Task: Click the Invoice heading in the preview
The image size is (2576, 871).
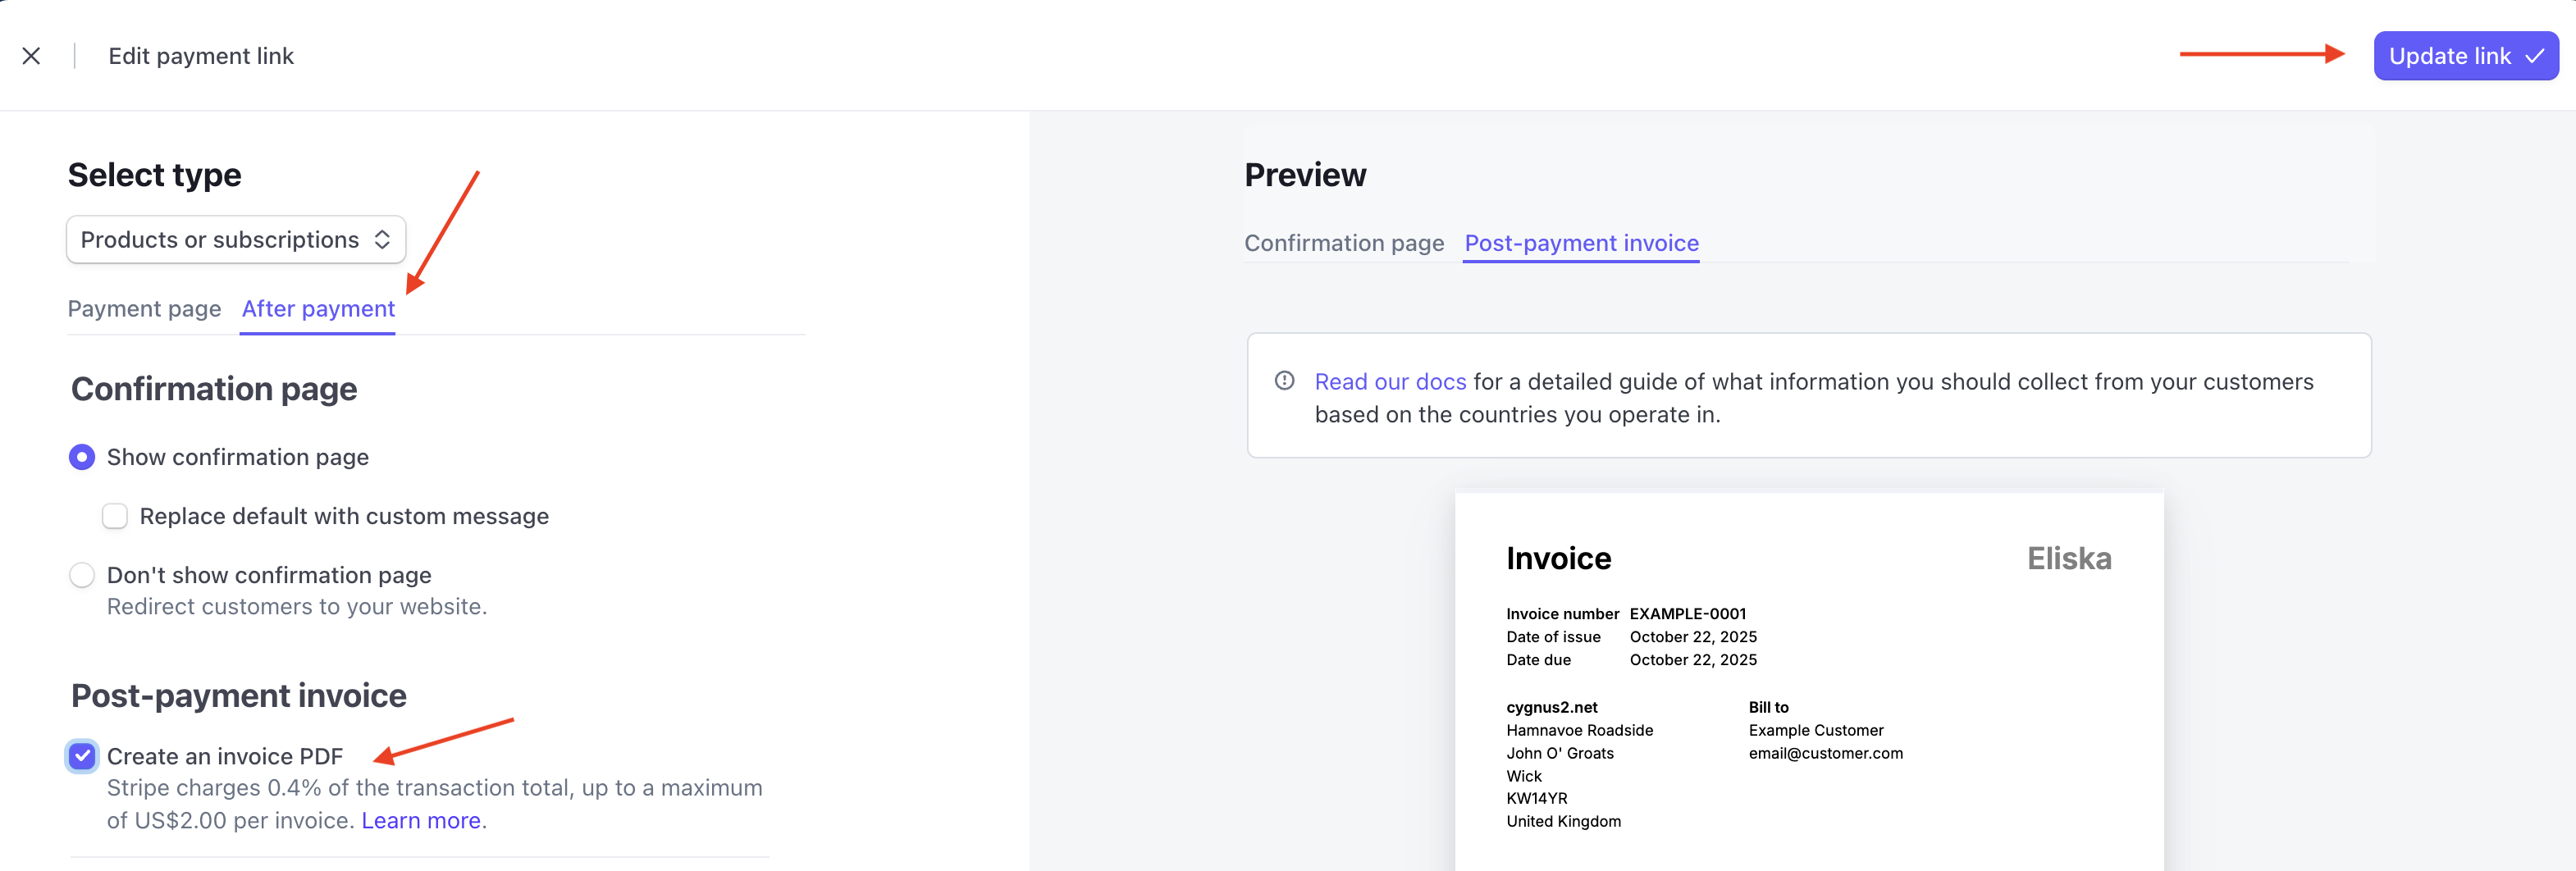Action: click(x=1558, y=558)
